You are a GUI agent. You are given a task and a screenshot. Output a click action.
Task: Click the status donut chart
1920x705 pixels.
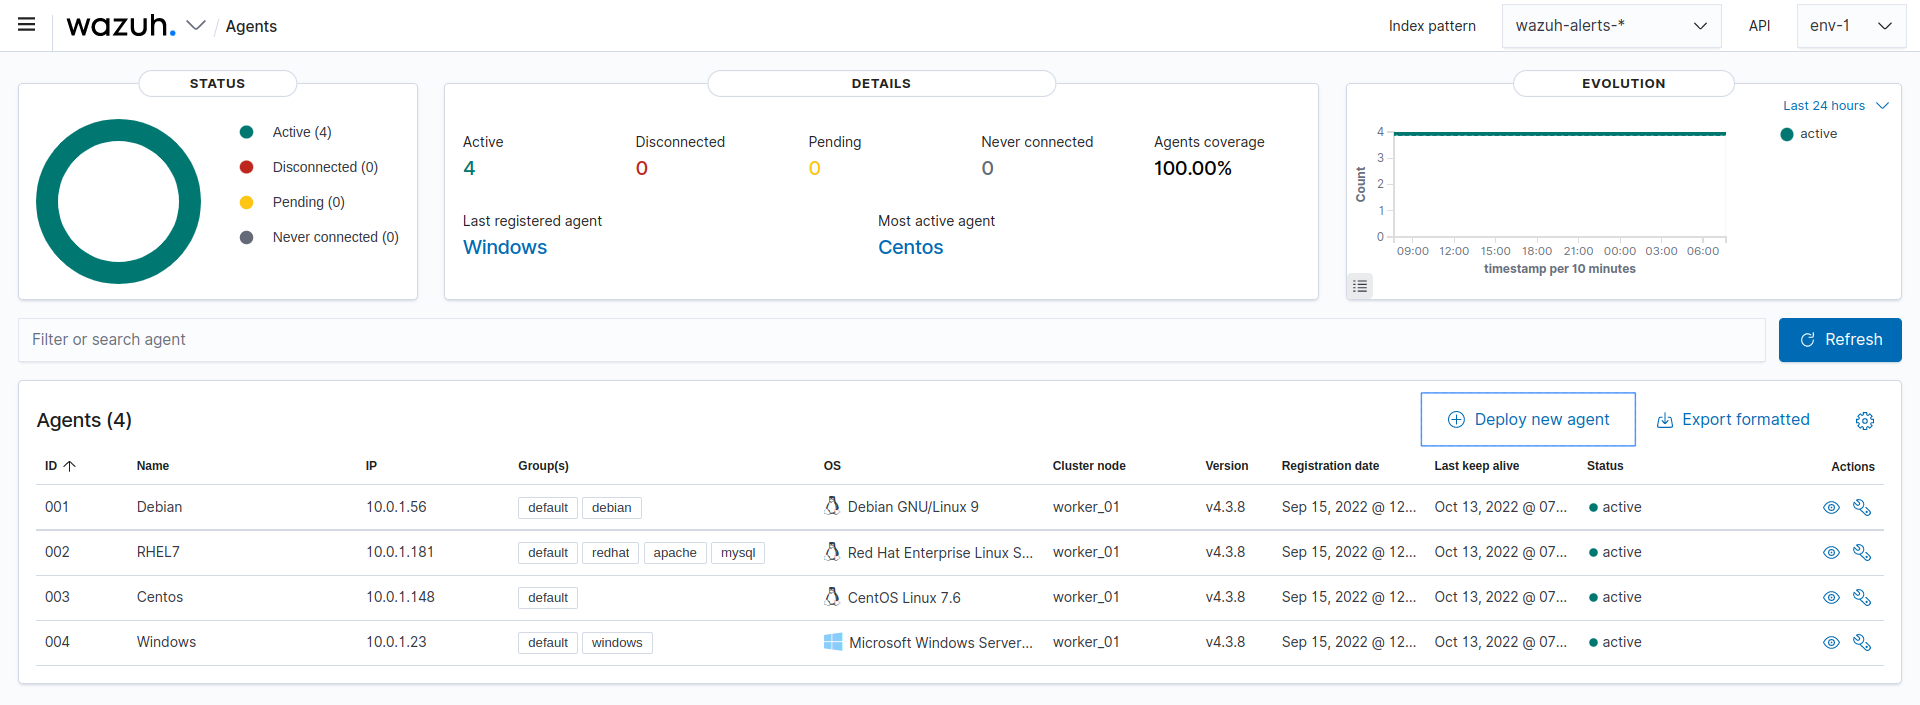coord(119,201)
